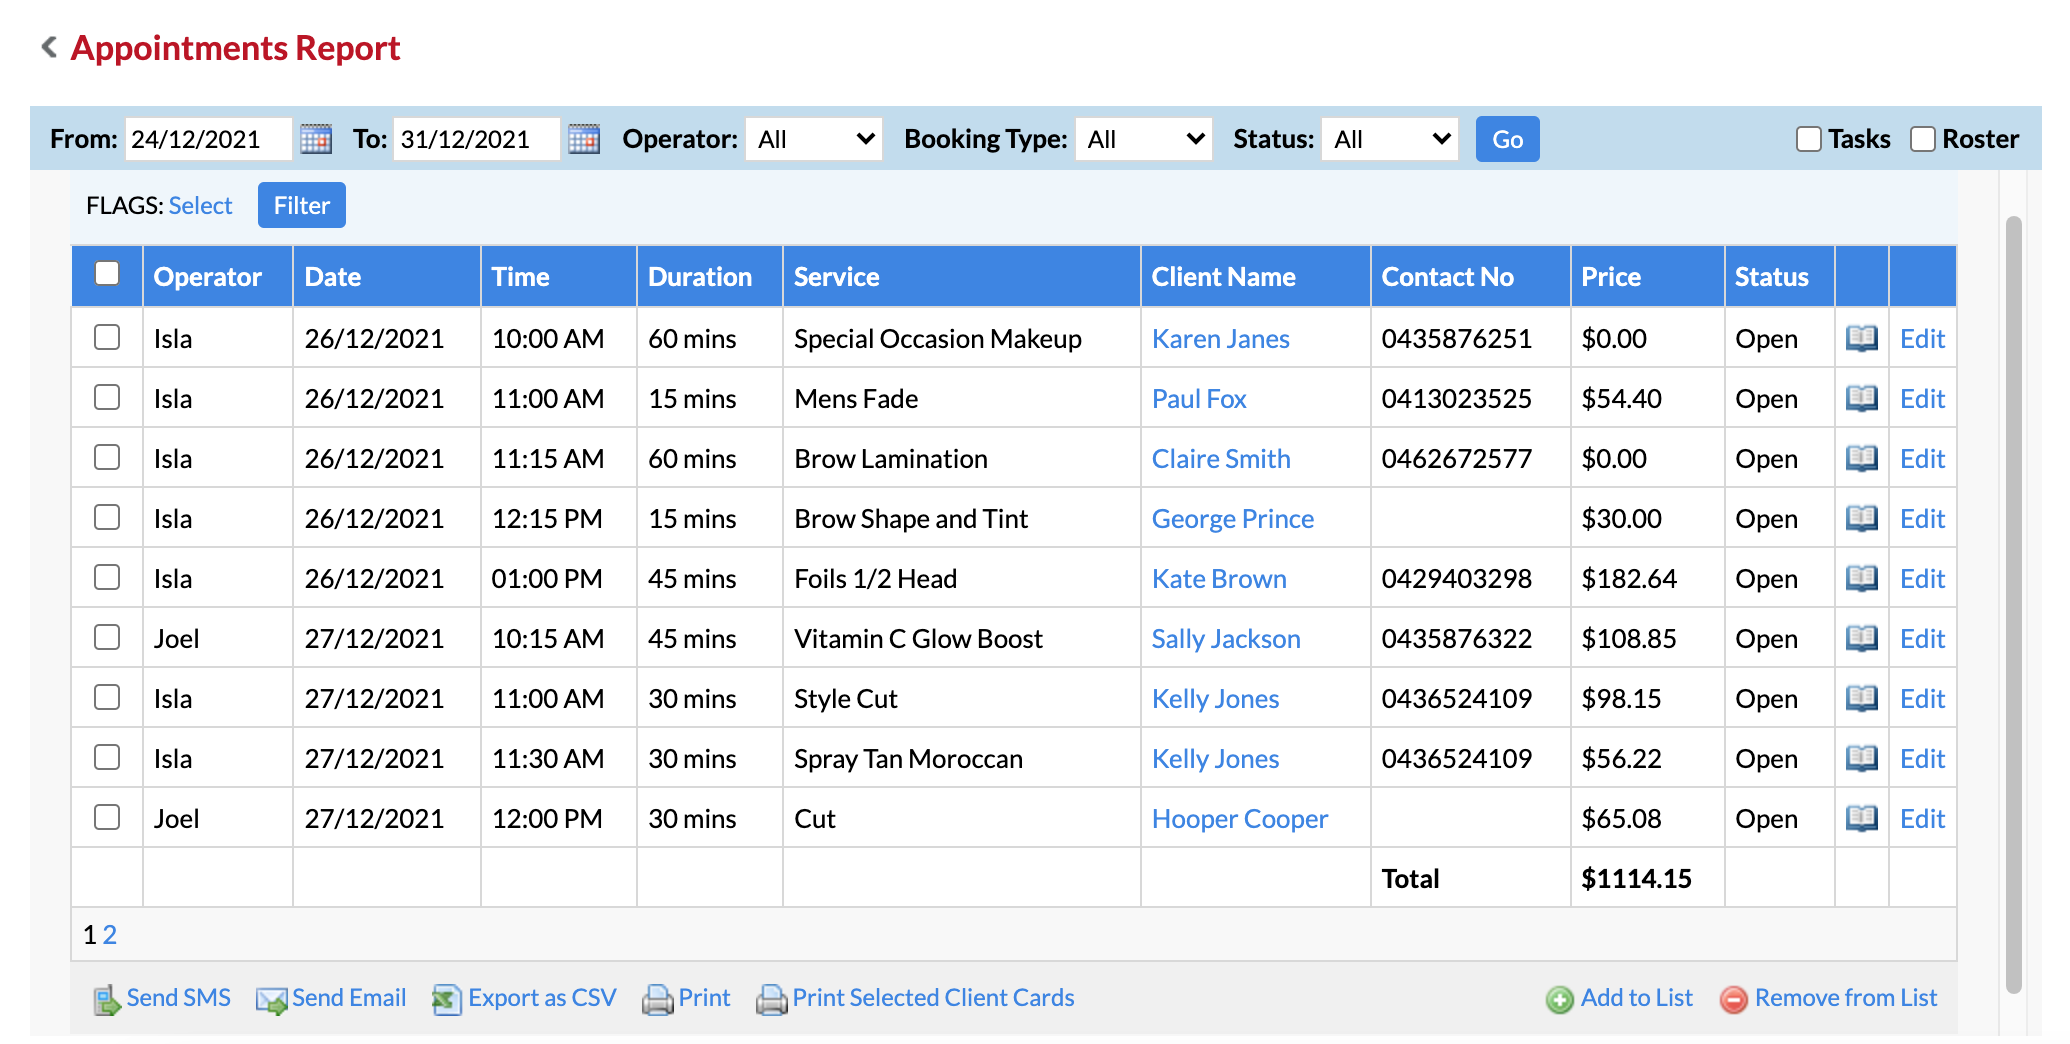Open Claire Smith client link
This screenshot has width=2070, height=1044.
pyautogui.click(x=1221, y=459)
